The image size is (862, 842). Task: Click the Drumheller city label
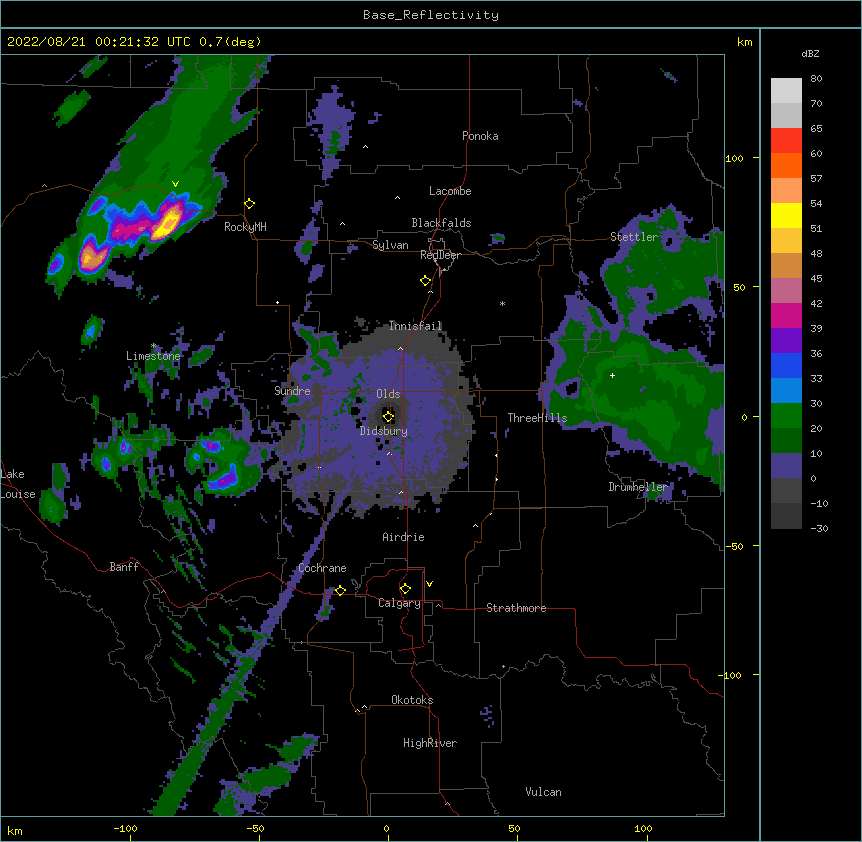coord(638,487)
